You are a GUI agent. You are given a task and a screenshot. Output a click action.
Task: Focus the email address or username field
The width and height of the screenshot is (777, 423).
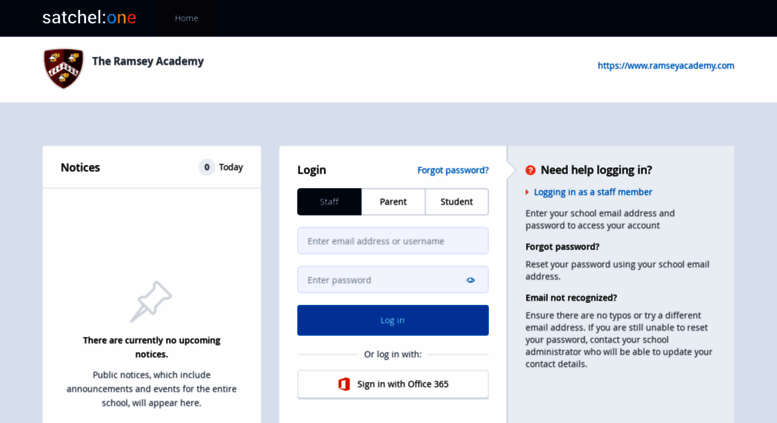[x=393, y=241]
